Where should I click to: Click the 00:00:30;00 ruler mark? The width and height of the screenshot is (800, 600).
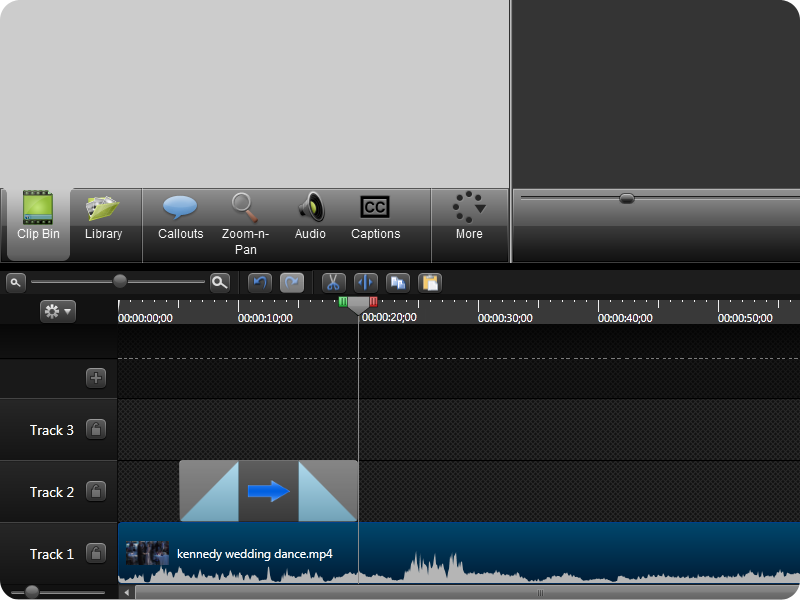[x=505, y=318]
